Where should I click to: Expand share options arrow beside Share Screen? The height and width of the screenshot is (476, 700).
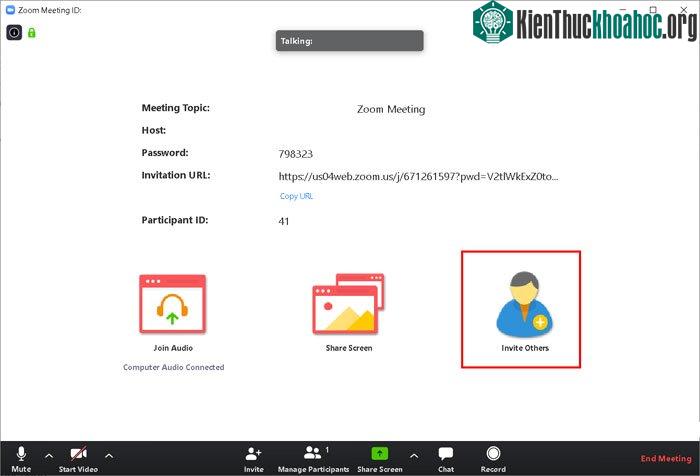(414, 456)
